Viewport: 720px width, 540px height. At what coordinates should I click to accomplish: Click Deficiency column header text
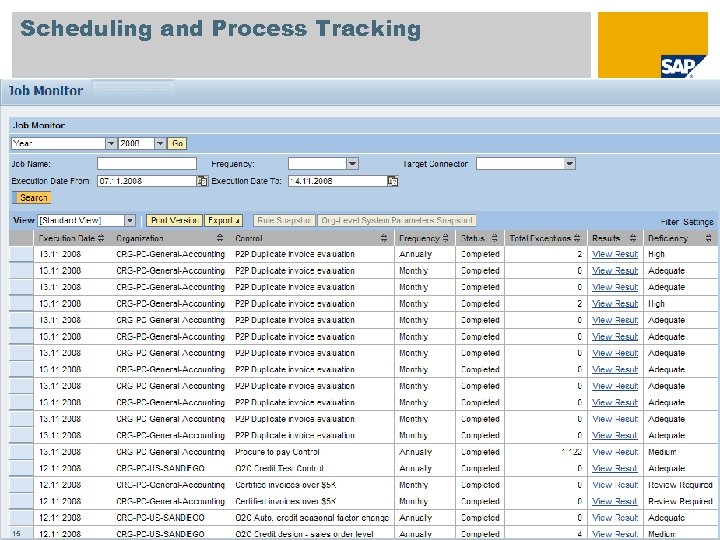pyautogui.click(x=668, y=238)
